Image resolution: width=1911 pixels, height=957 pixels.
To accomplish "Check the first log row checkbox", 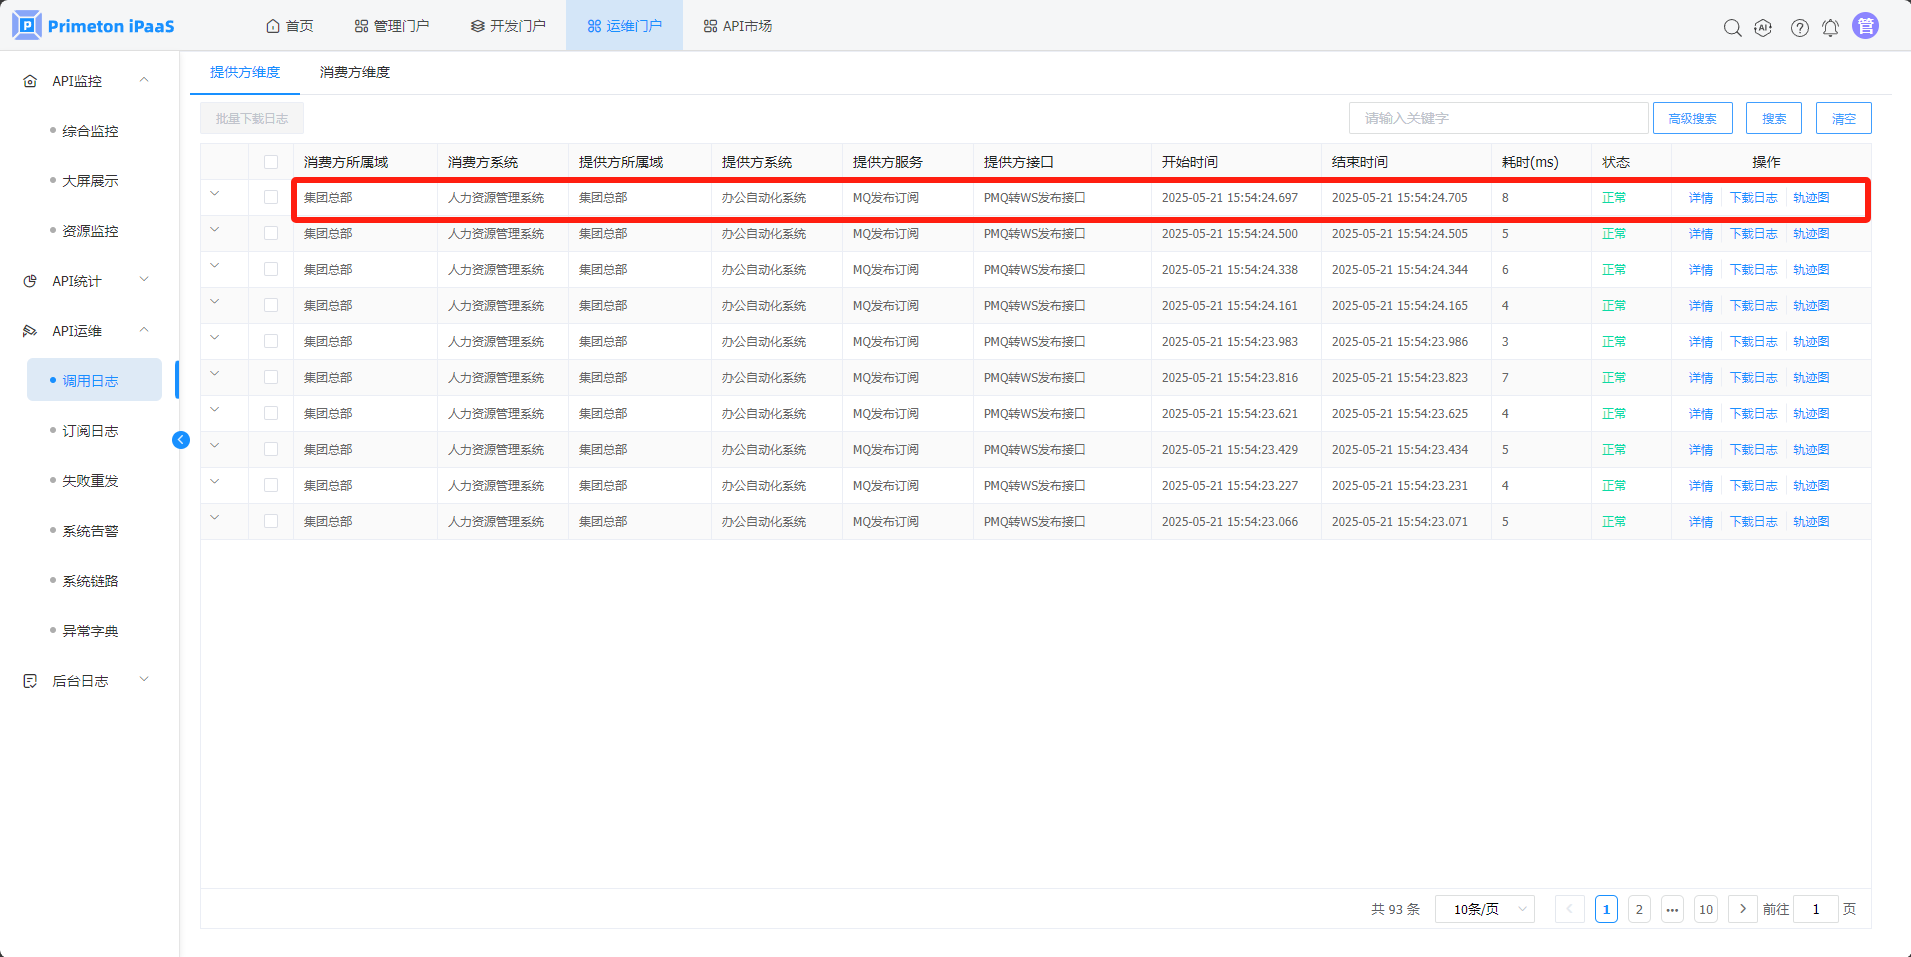I will click(271, 198).
